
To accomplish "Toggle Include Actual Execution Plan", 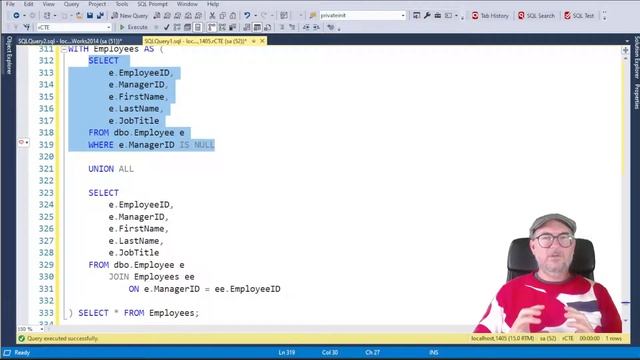I will 211,27.
